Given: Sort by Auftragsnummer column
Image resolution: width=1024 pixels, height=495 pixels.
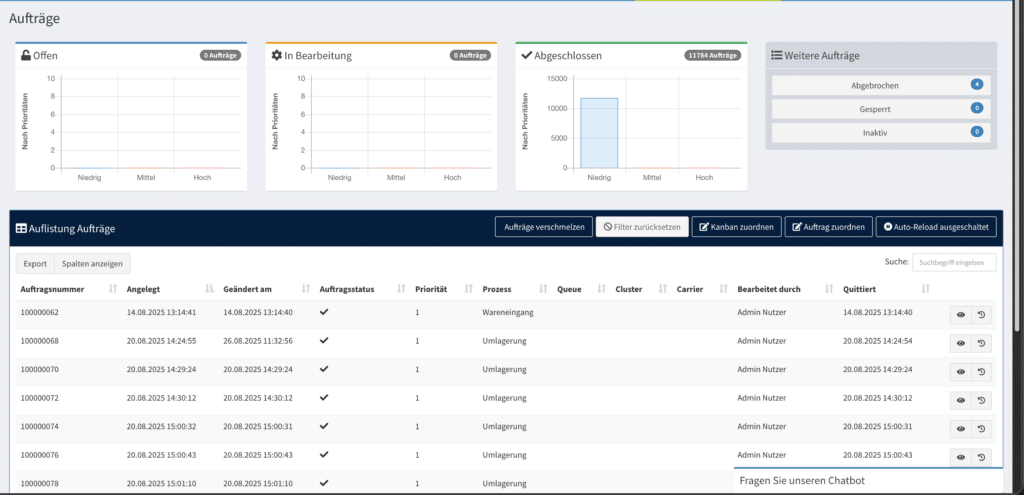Looking at the screenshot, I should (58, 289).
